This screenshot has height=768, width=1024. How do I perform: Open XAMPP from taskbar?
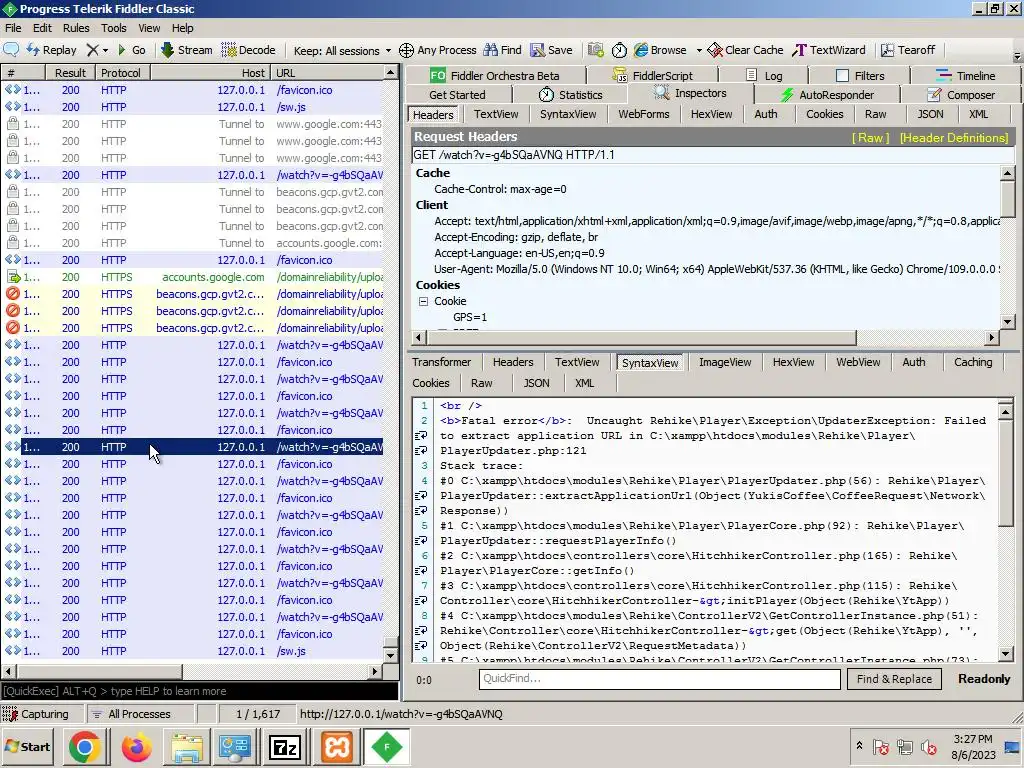[x=336, y=747]
